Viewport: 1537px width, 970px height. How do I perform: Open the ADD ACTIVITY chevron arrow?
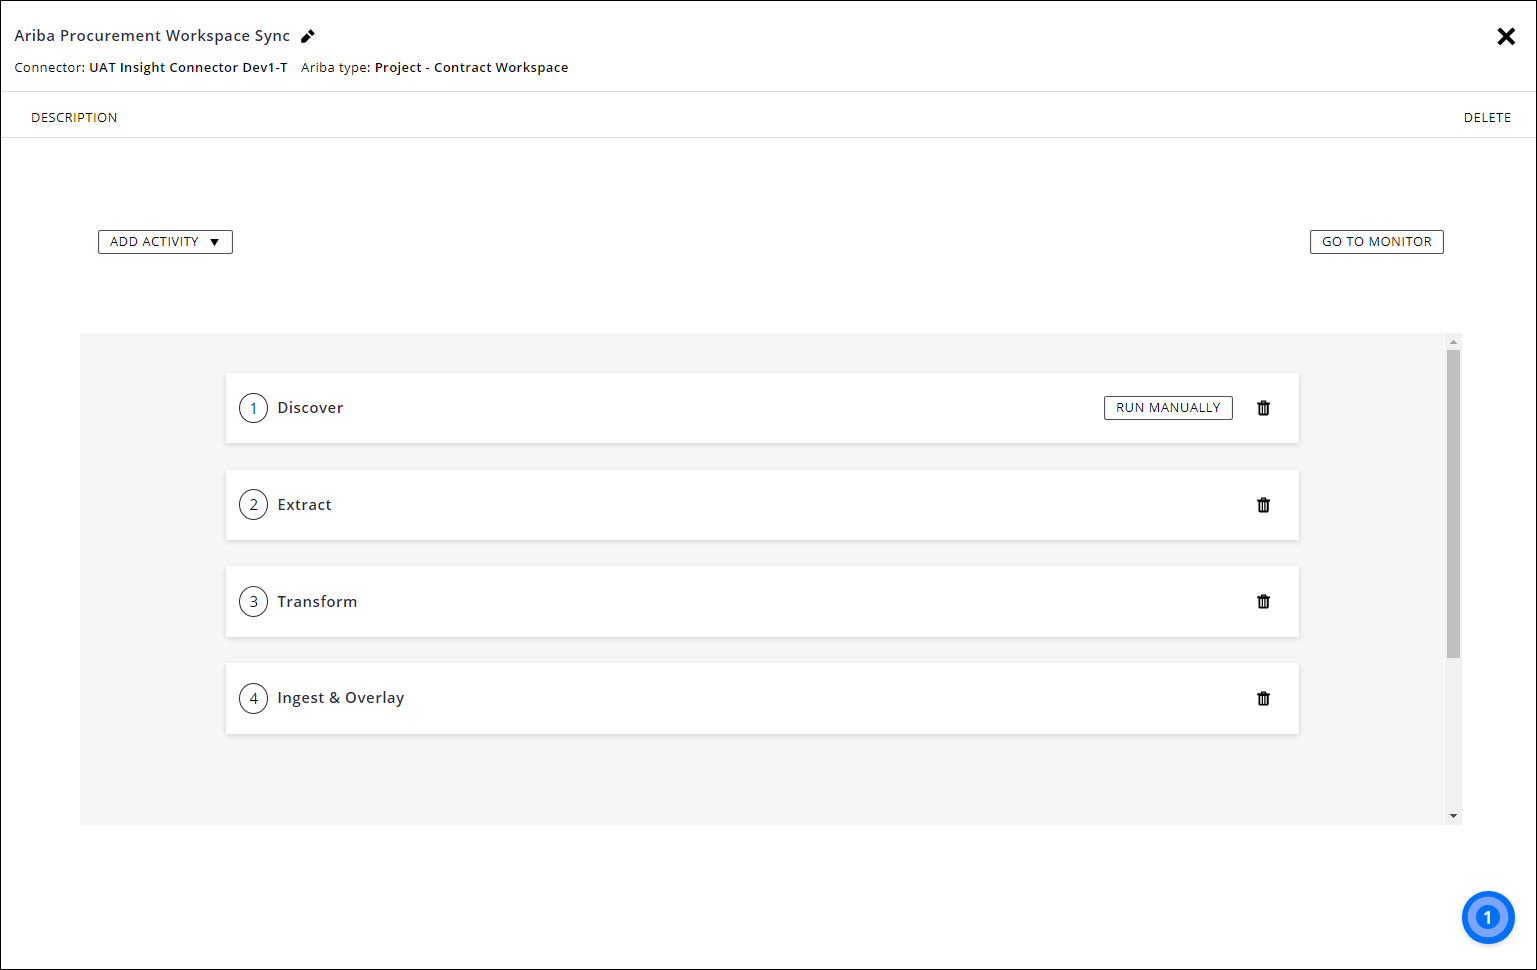[x=215, y=241]
